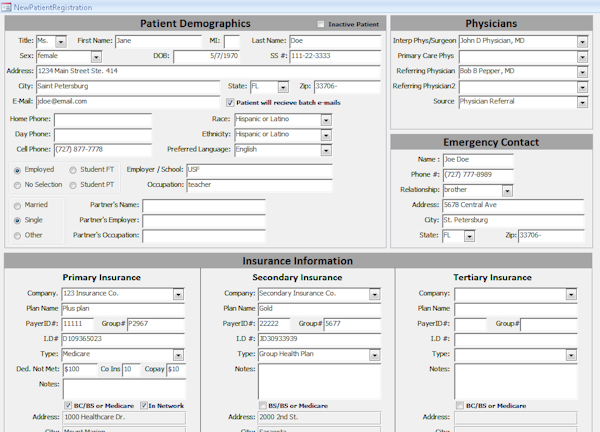
Task: Expand the Race dropdown list
Action: tap(326, 120)
